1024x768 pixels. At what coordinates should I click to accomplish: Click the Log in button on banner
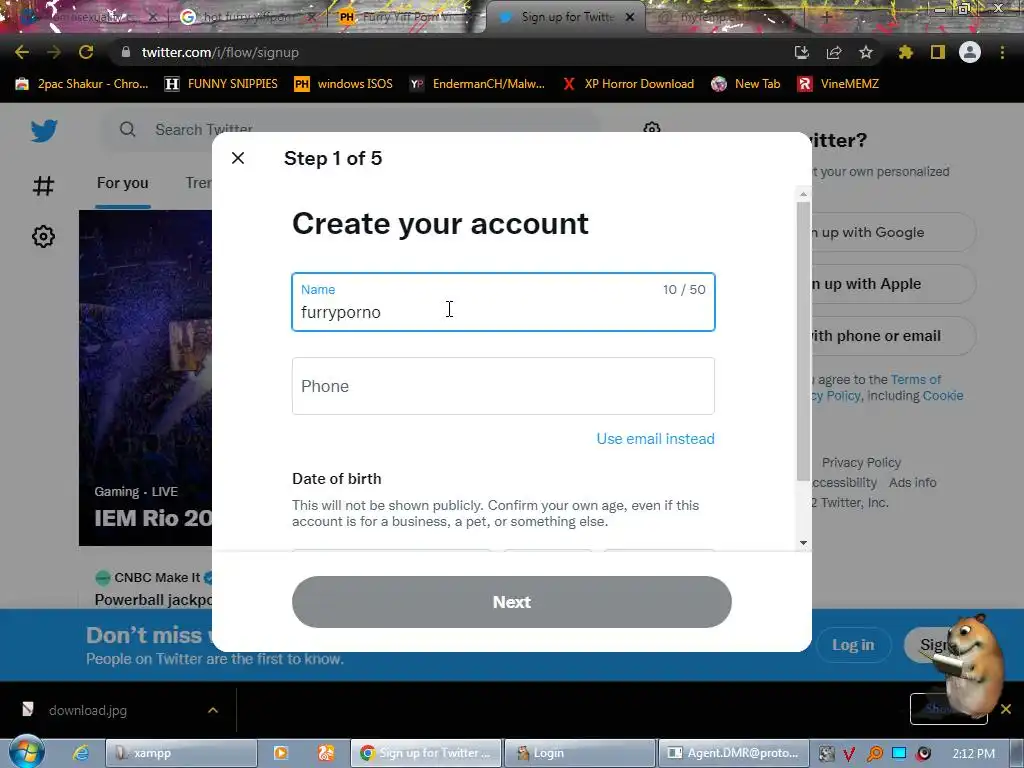tap(852, 645)
